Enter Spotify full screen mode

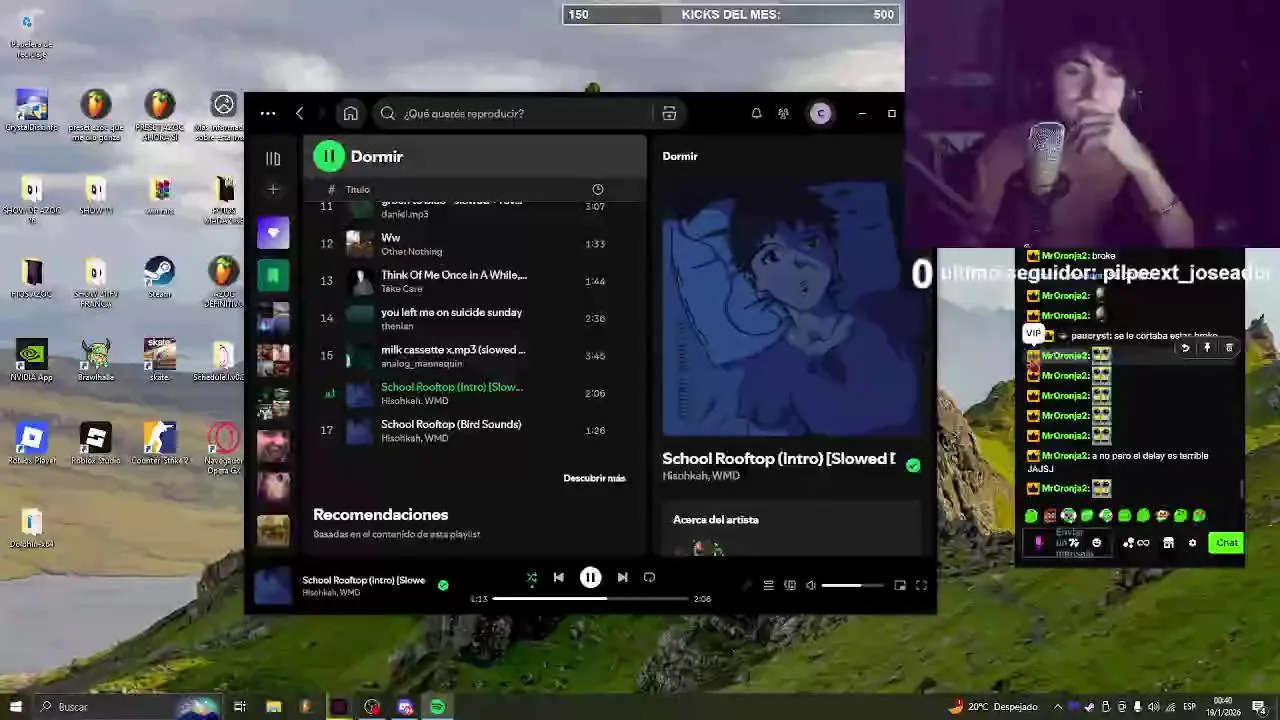pyautogui.click(x=921, y=585)
